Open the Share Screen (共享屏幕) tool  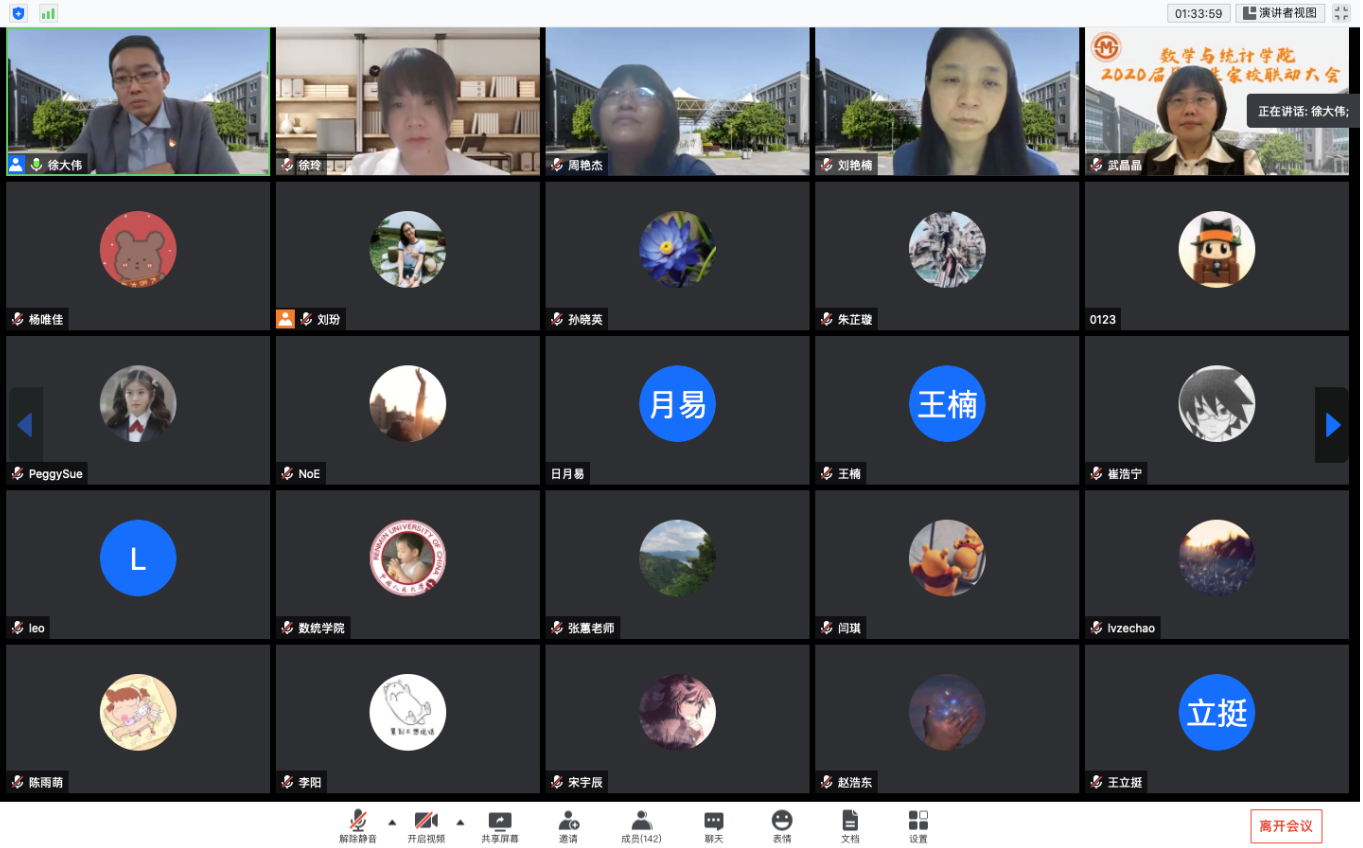tap(499, 826)
